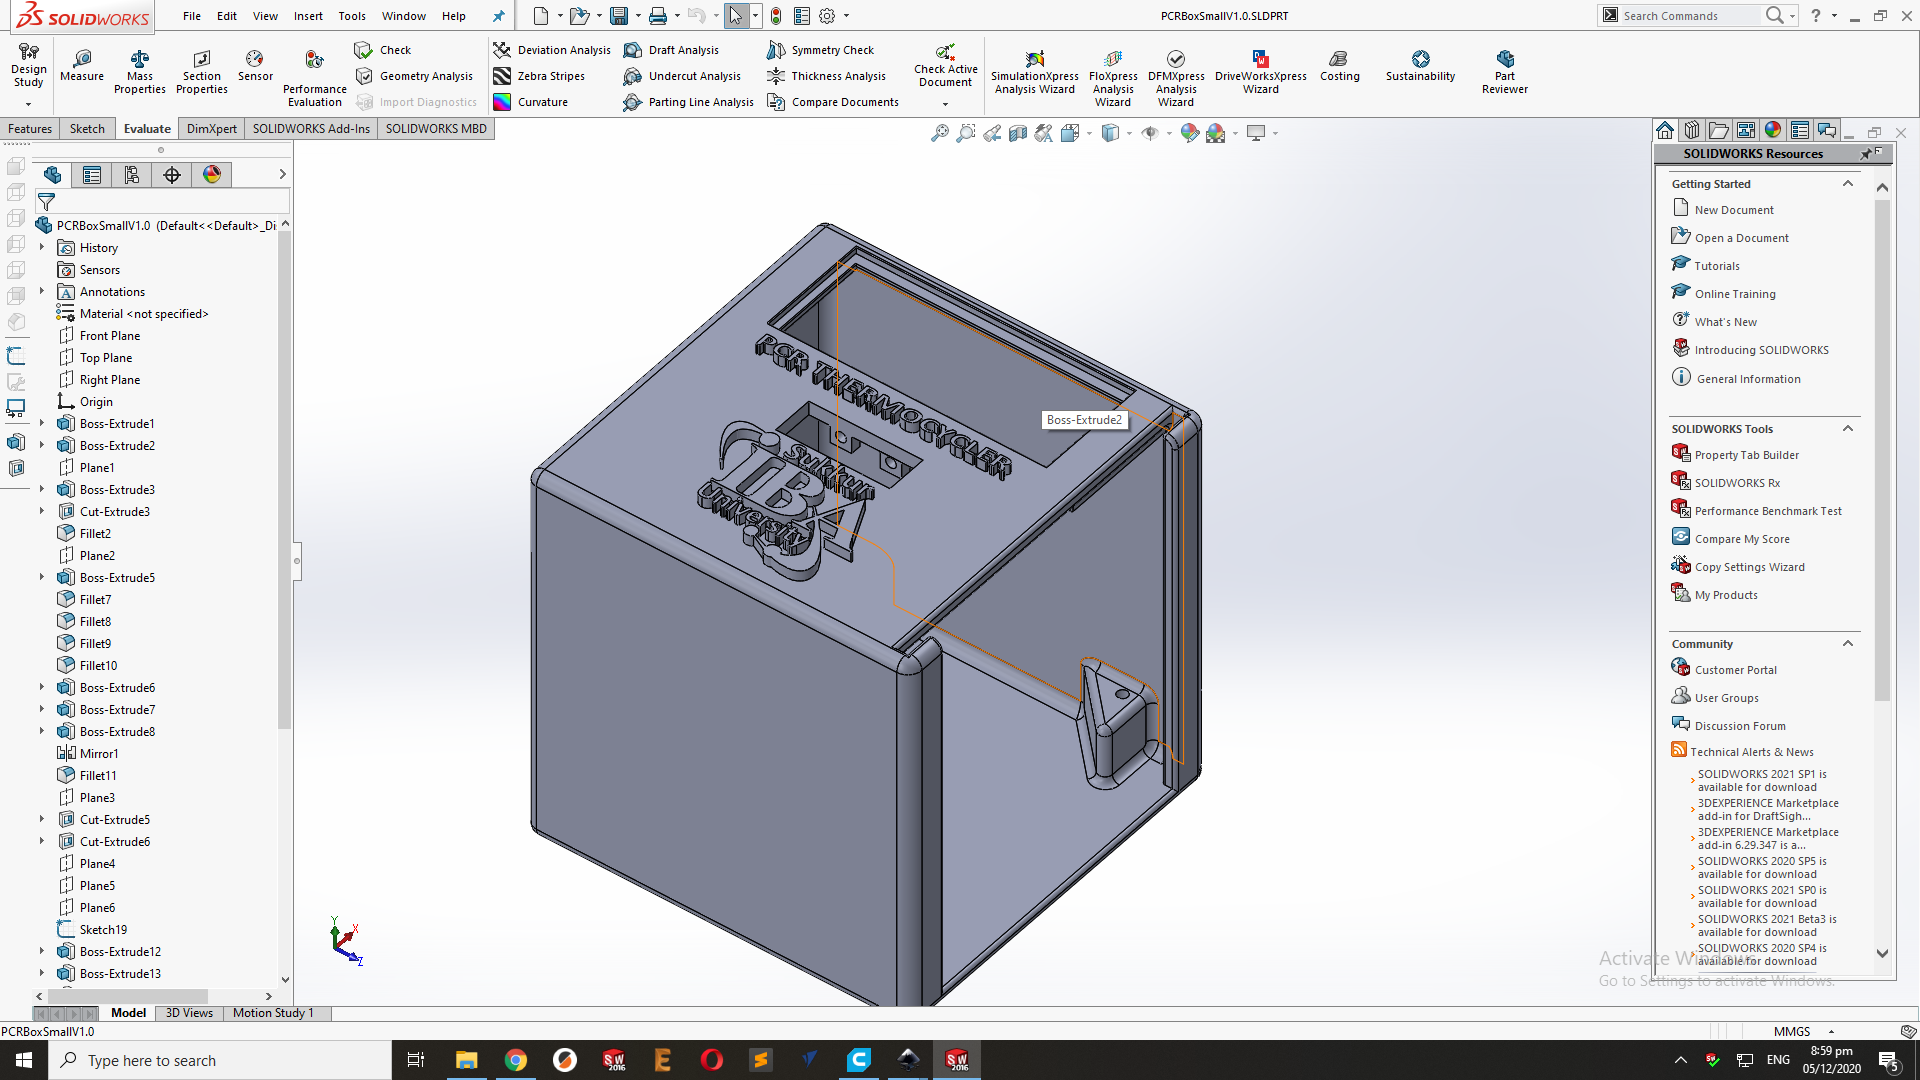Switch to the Features tab
Screen dimensions: 1920x1080
[x=30, y=129]
